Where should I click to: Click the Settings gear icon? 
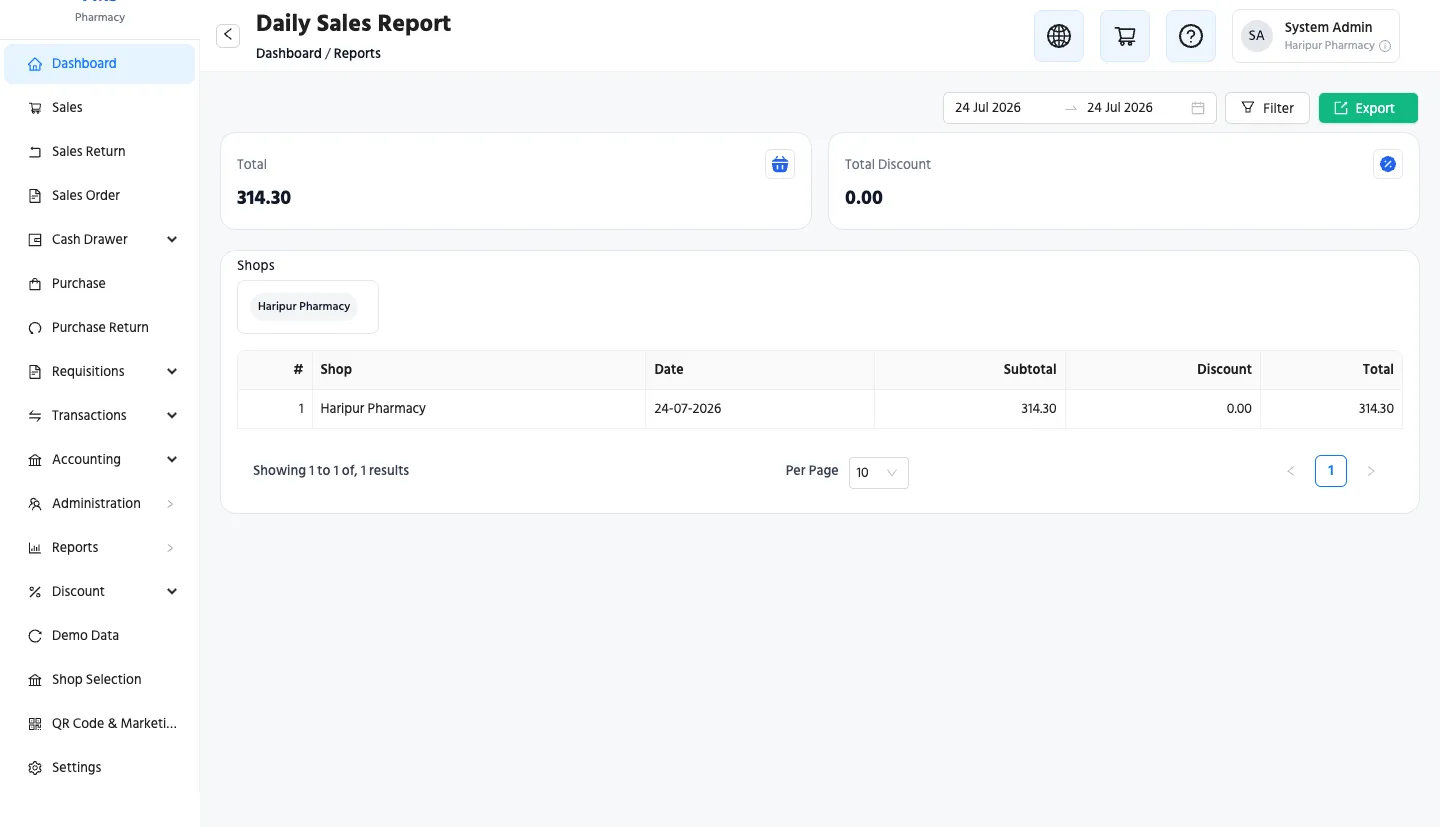pyautogui.click(x=35, y=768)
